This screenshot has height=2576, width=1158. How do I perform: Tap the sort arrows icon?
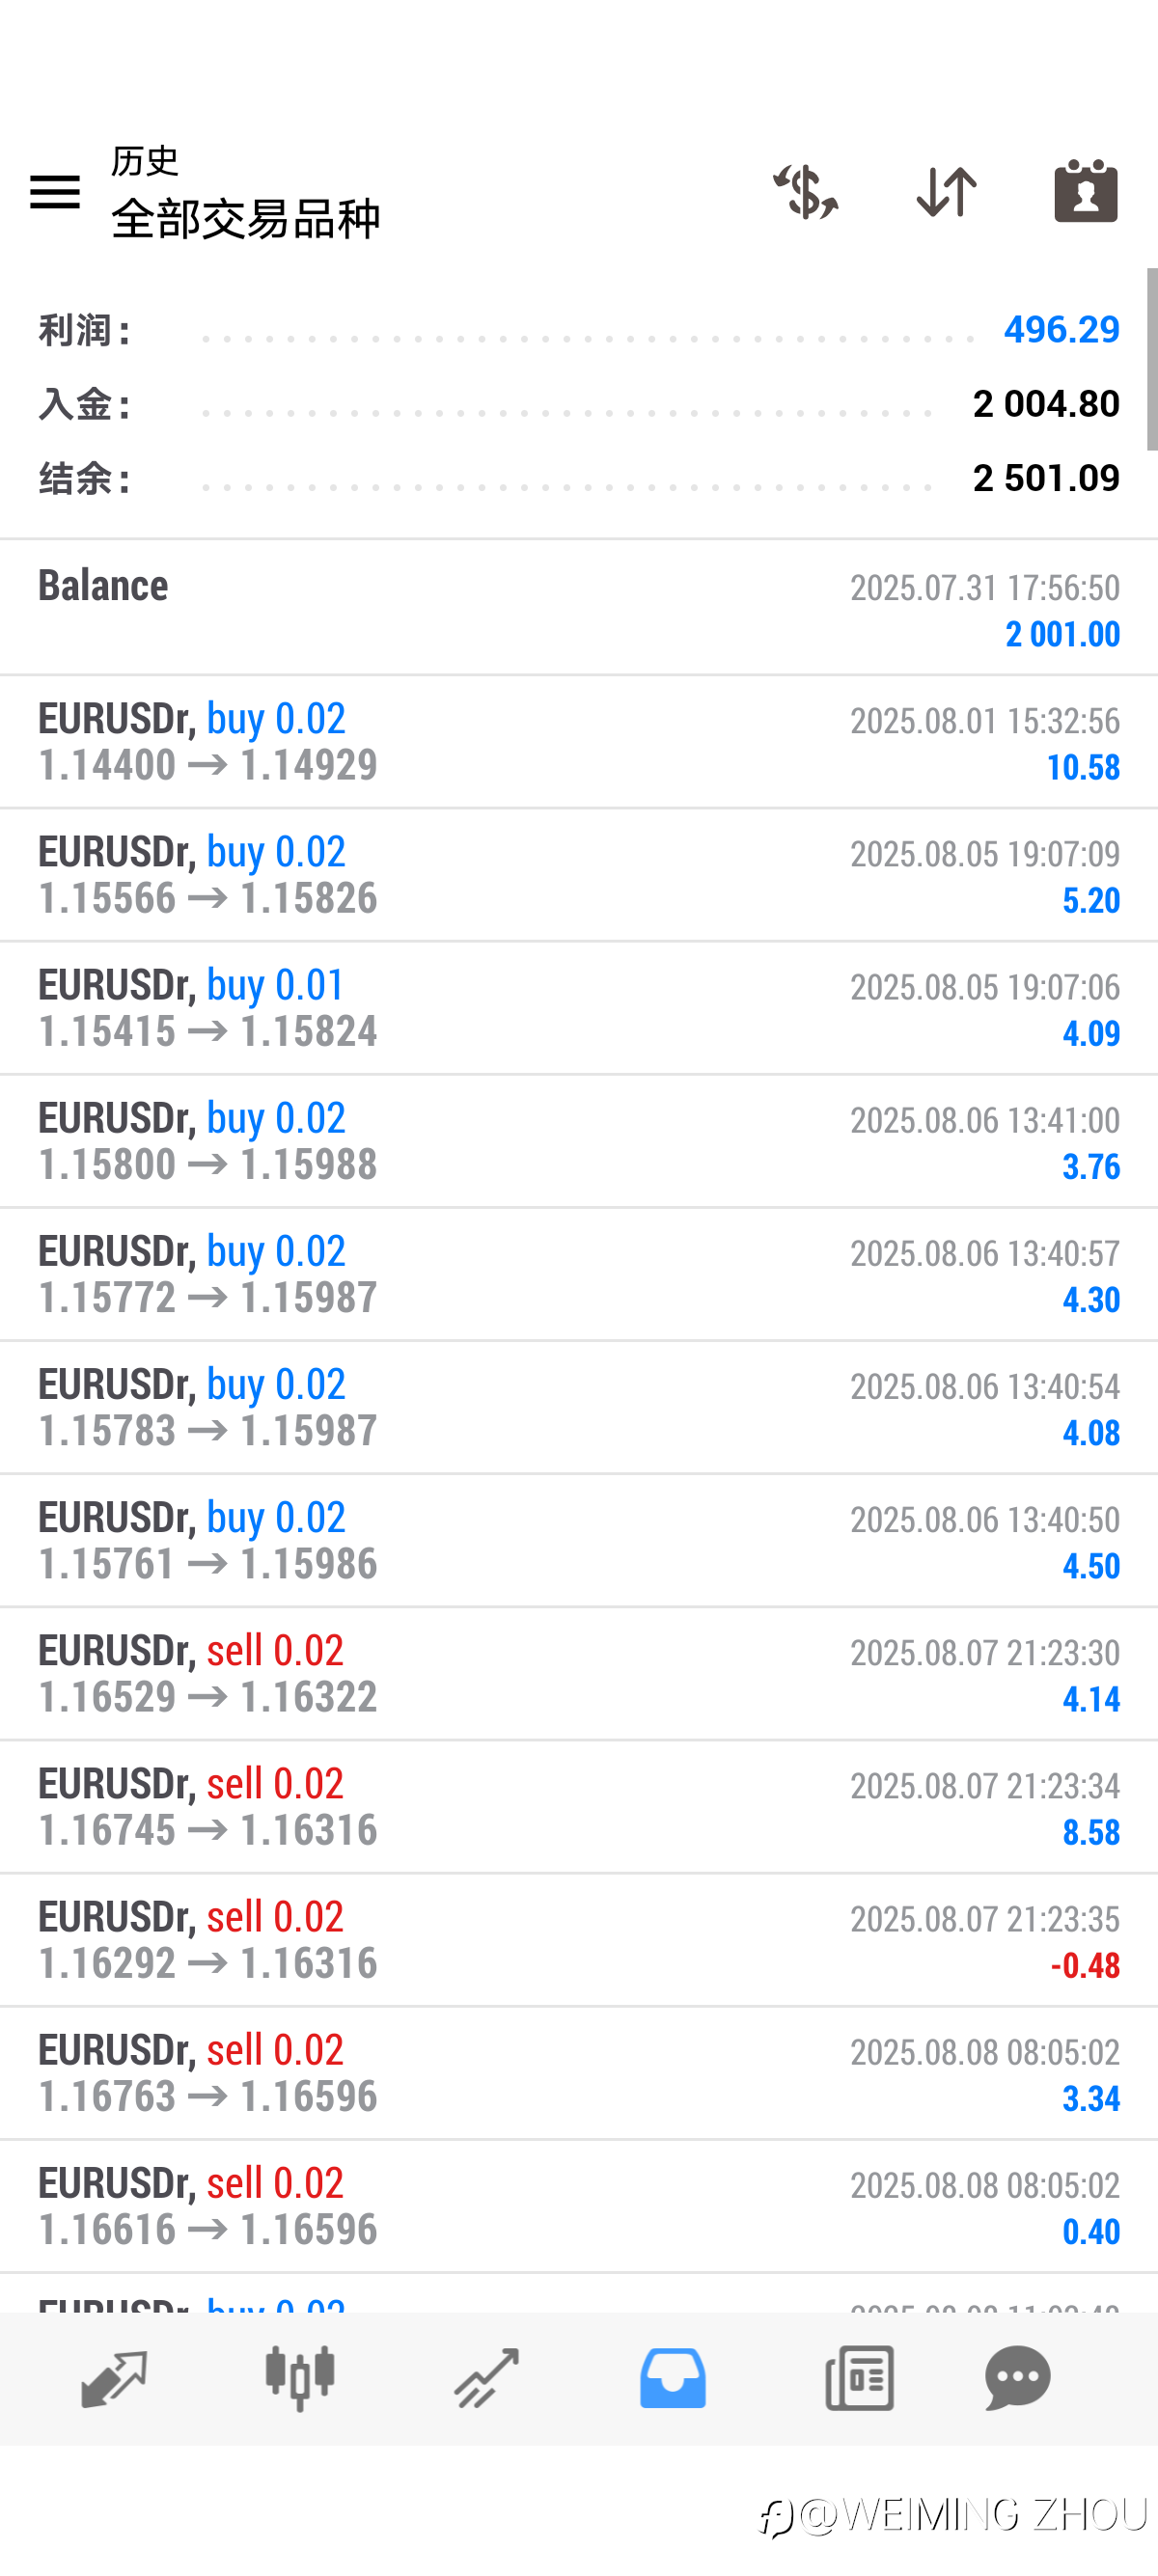pyautogui.click(x=946, y=191)
